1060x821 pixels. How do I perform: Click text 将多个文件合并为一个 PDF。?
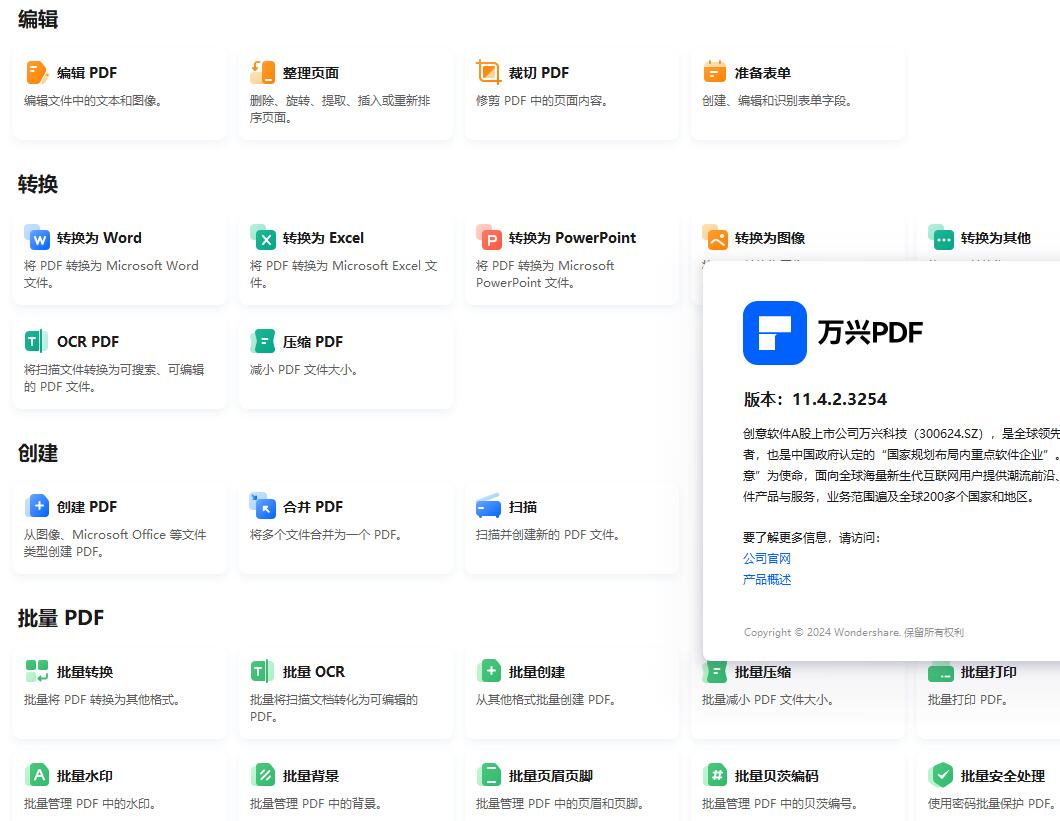pos(326,535)
